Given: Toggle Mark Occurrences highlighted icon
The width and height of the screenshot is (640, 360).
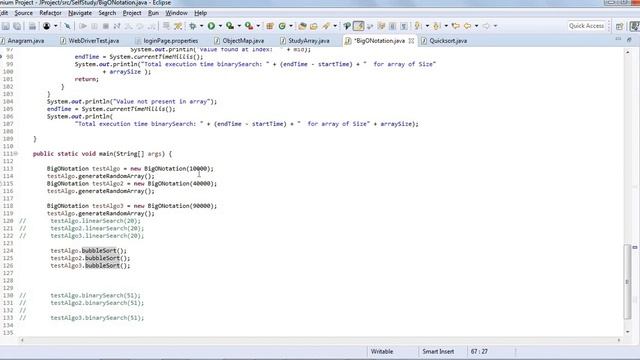Looking at the screenshot, I should point(358,26).
